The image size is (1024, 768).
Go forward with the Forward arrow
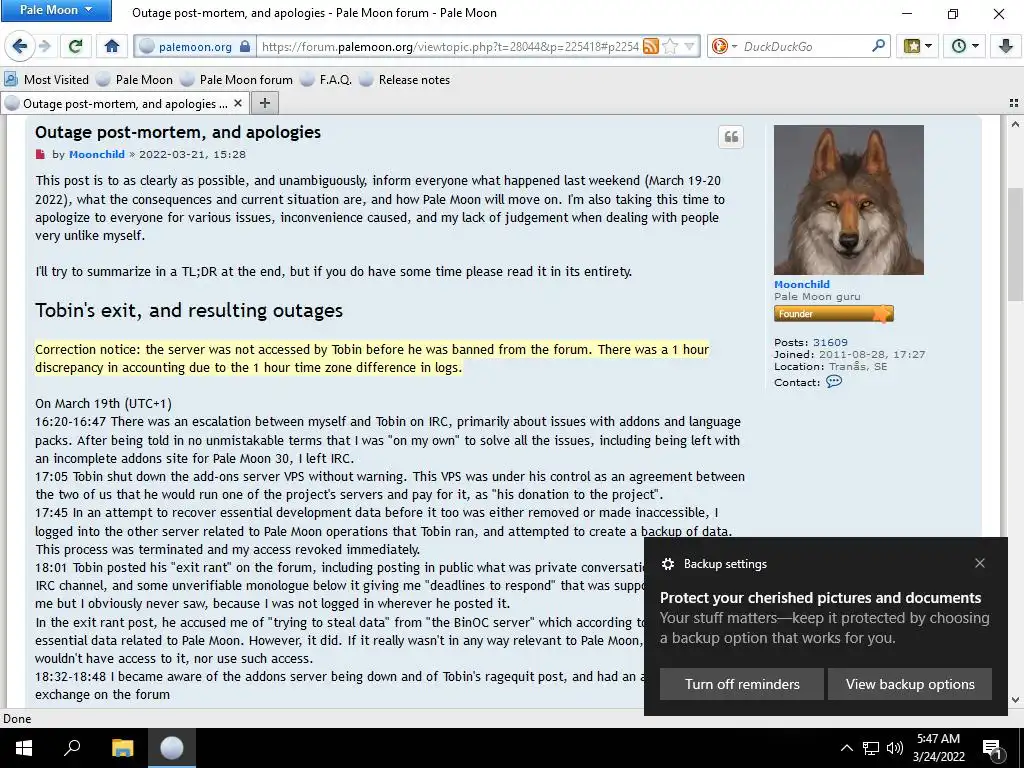(x=45, y=46)
